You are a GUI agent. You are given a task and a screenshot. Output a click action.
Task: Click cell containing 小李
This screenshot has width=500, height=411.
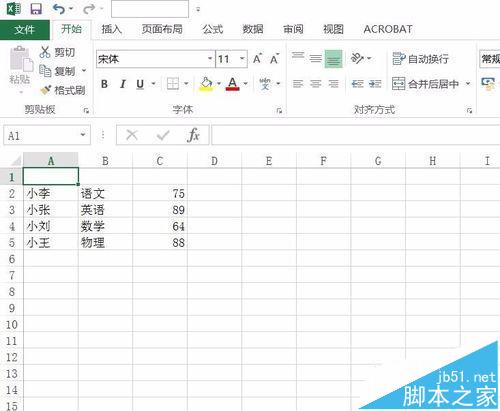click(x=51, y=193)
